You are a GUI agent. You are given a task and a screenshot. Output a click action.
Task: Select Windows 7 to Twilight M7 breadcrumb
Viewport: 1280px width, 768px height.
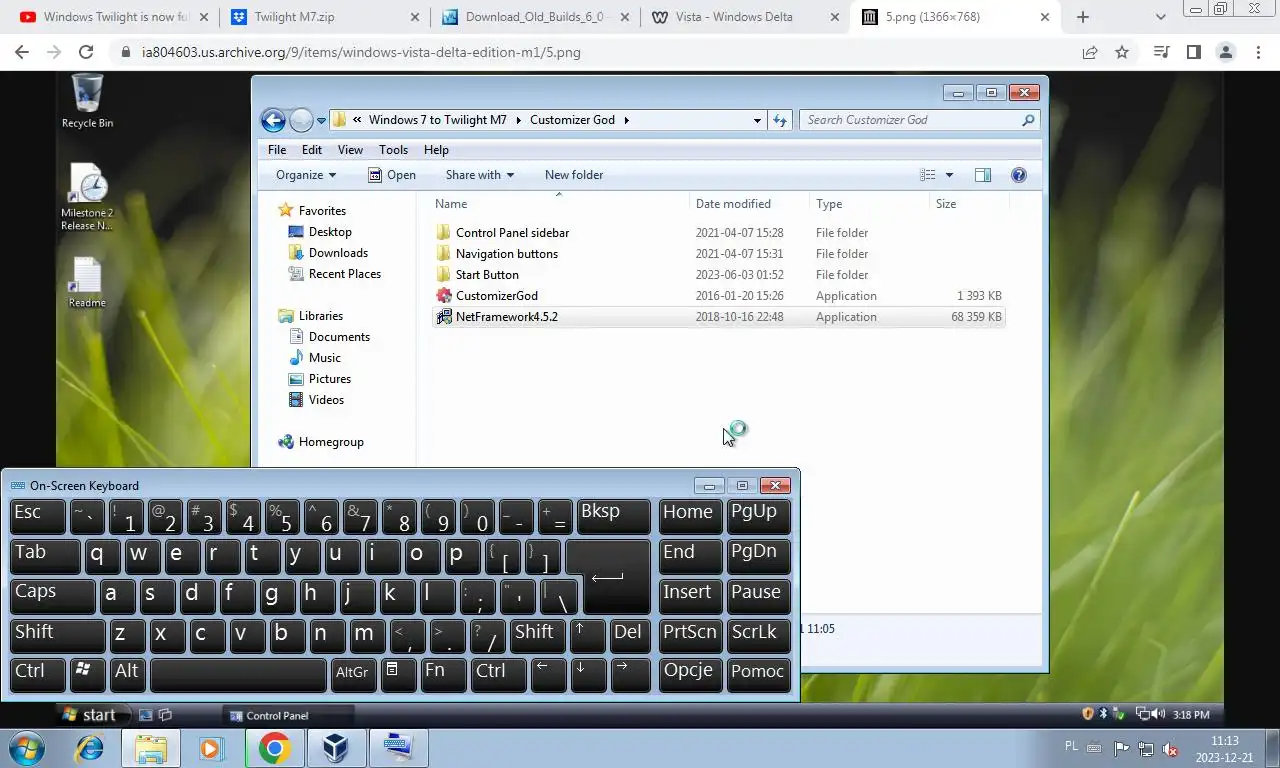pos(437,120)
